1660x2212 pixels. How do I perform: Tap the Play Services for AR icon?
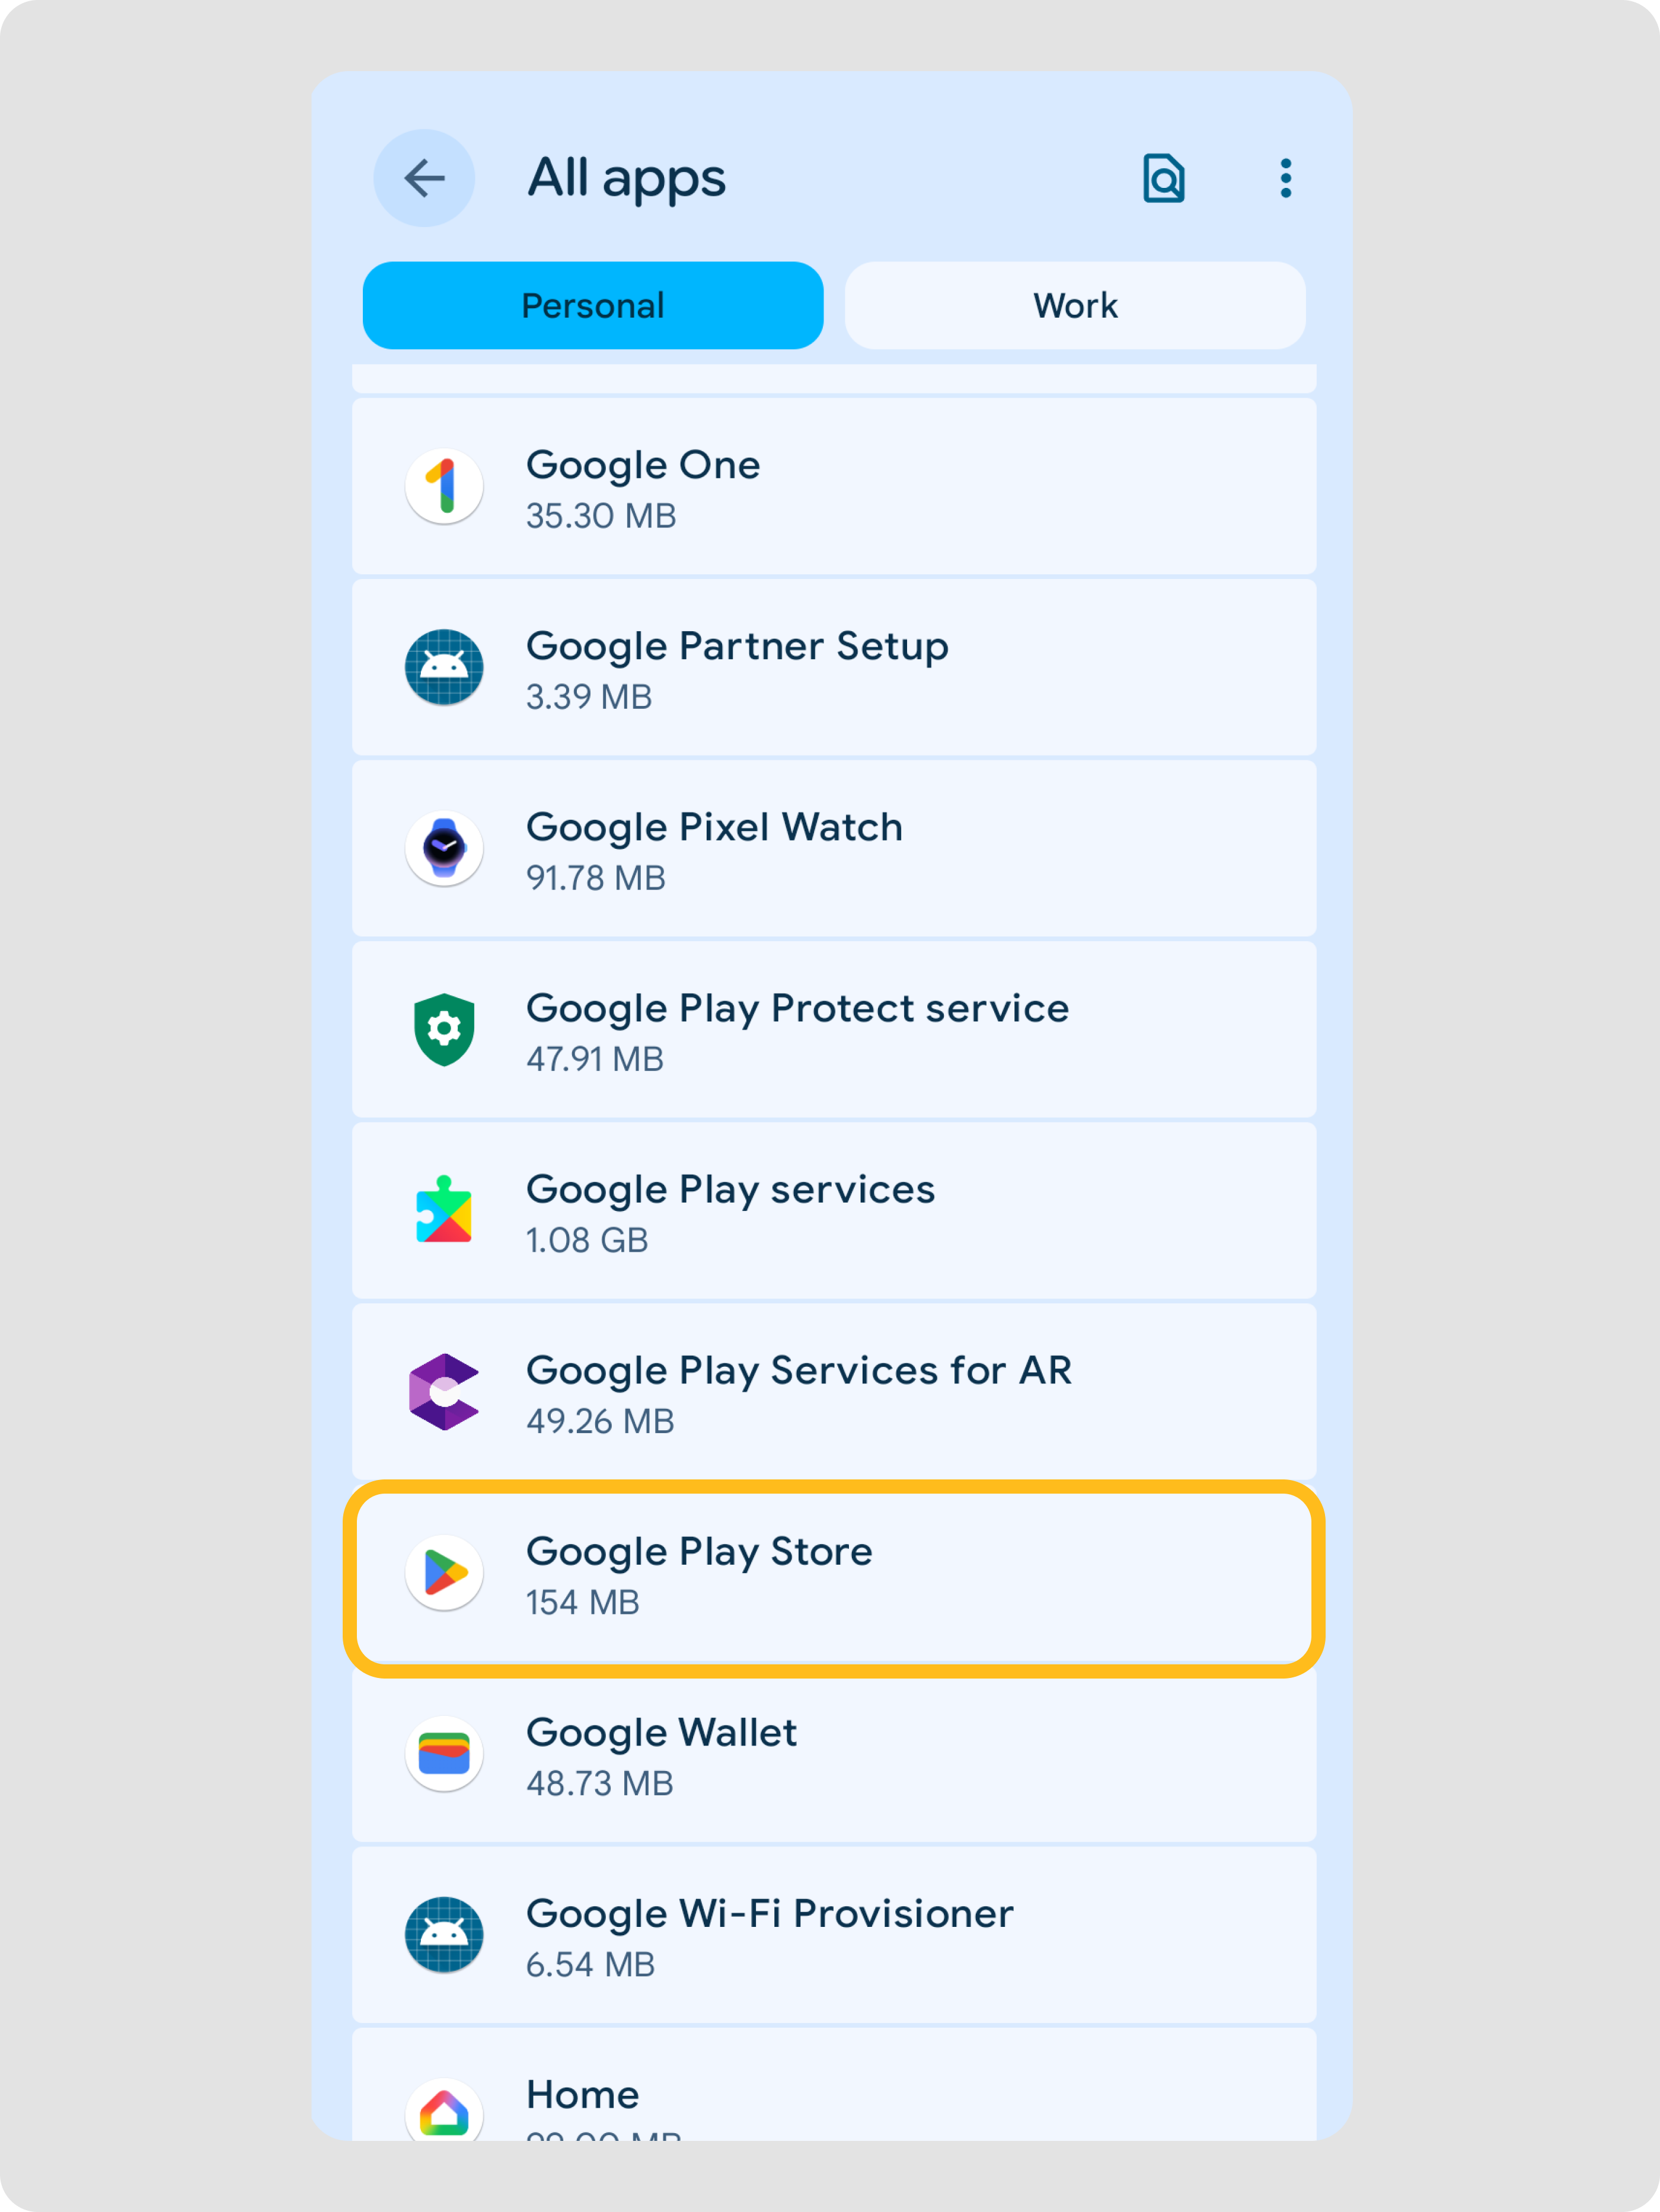(x=444, y=1391)
